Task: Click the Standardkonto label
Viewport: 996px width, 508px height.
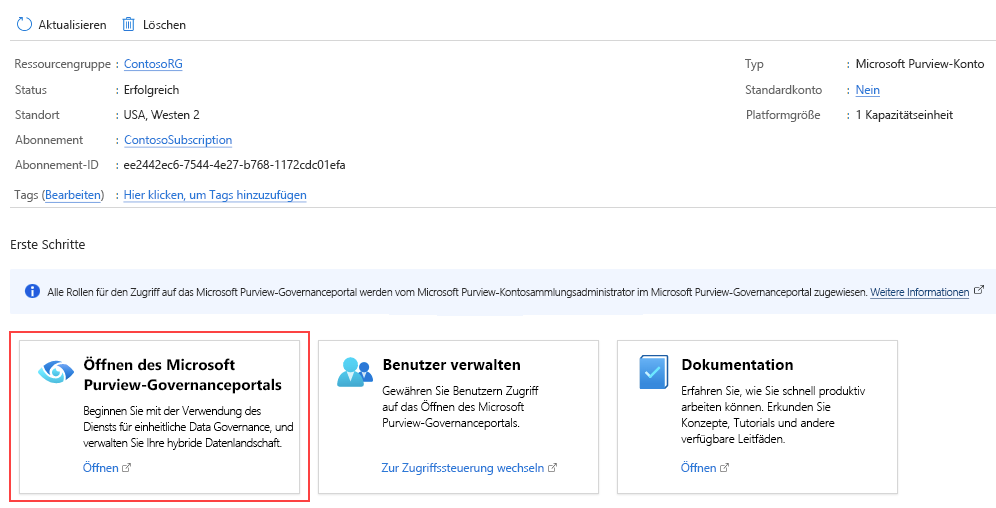Action: 784,90
